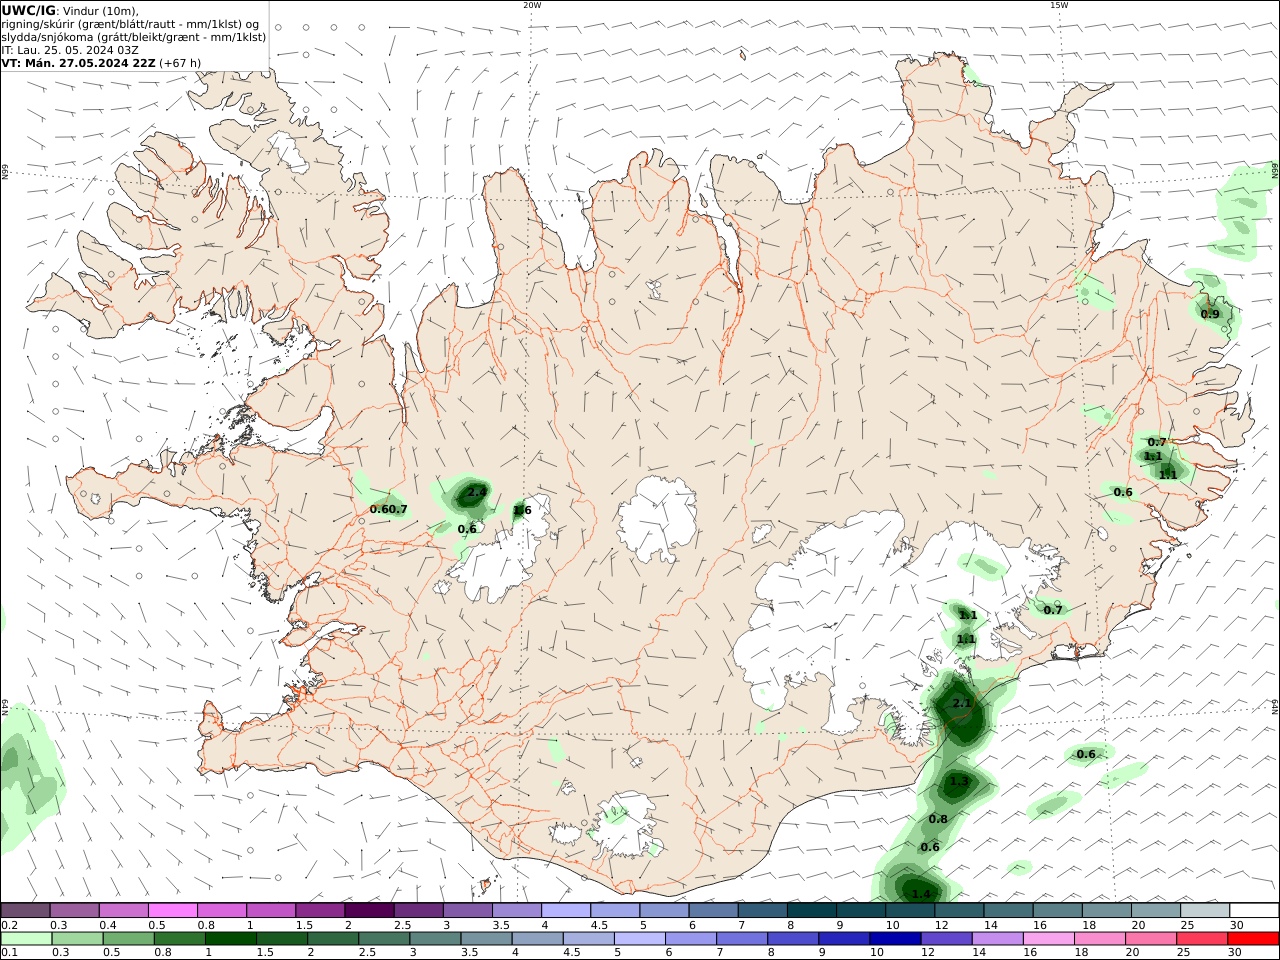Select the rain scale swatch starting at 3.5
This screenshot has width=1280, height=960.
point(488,939)
